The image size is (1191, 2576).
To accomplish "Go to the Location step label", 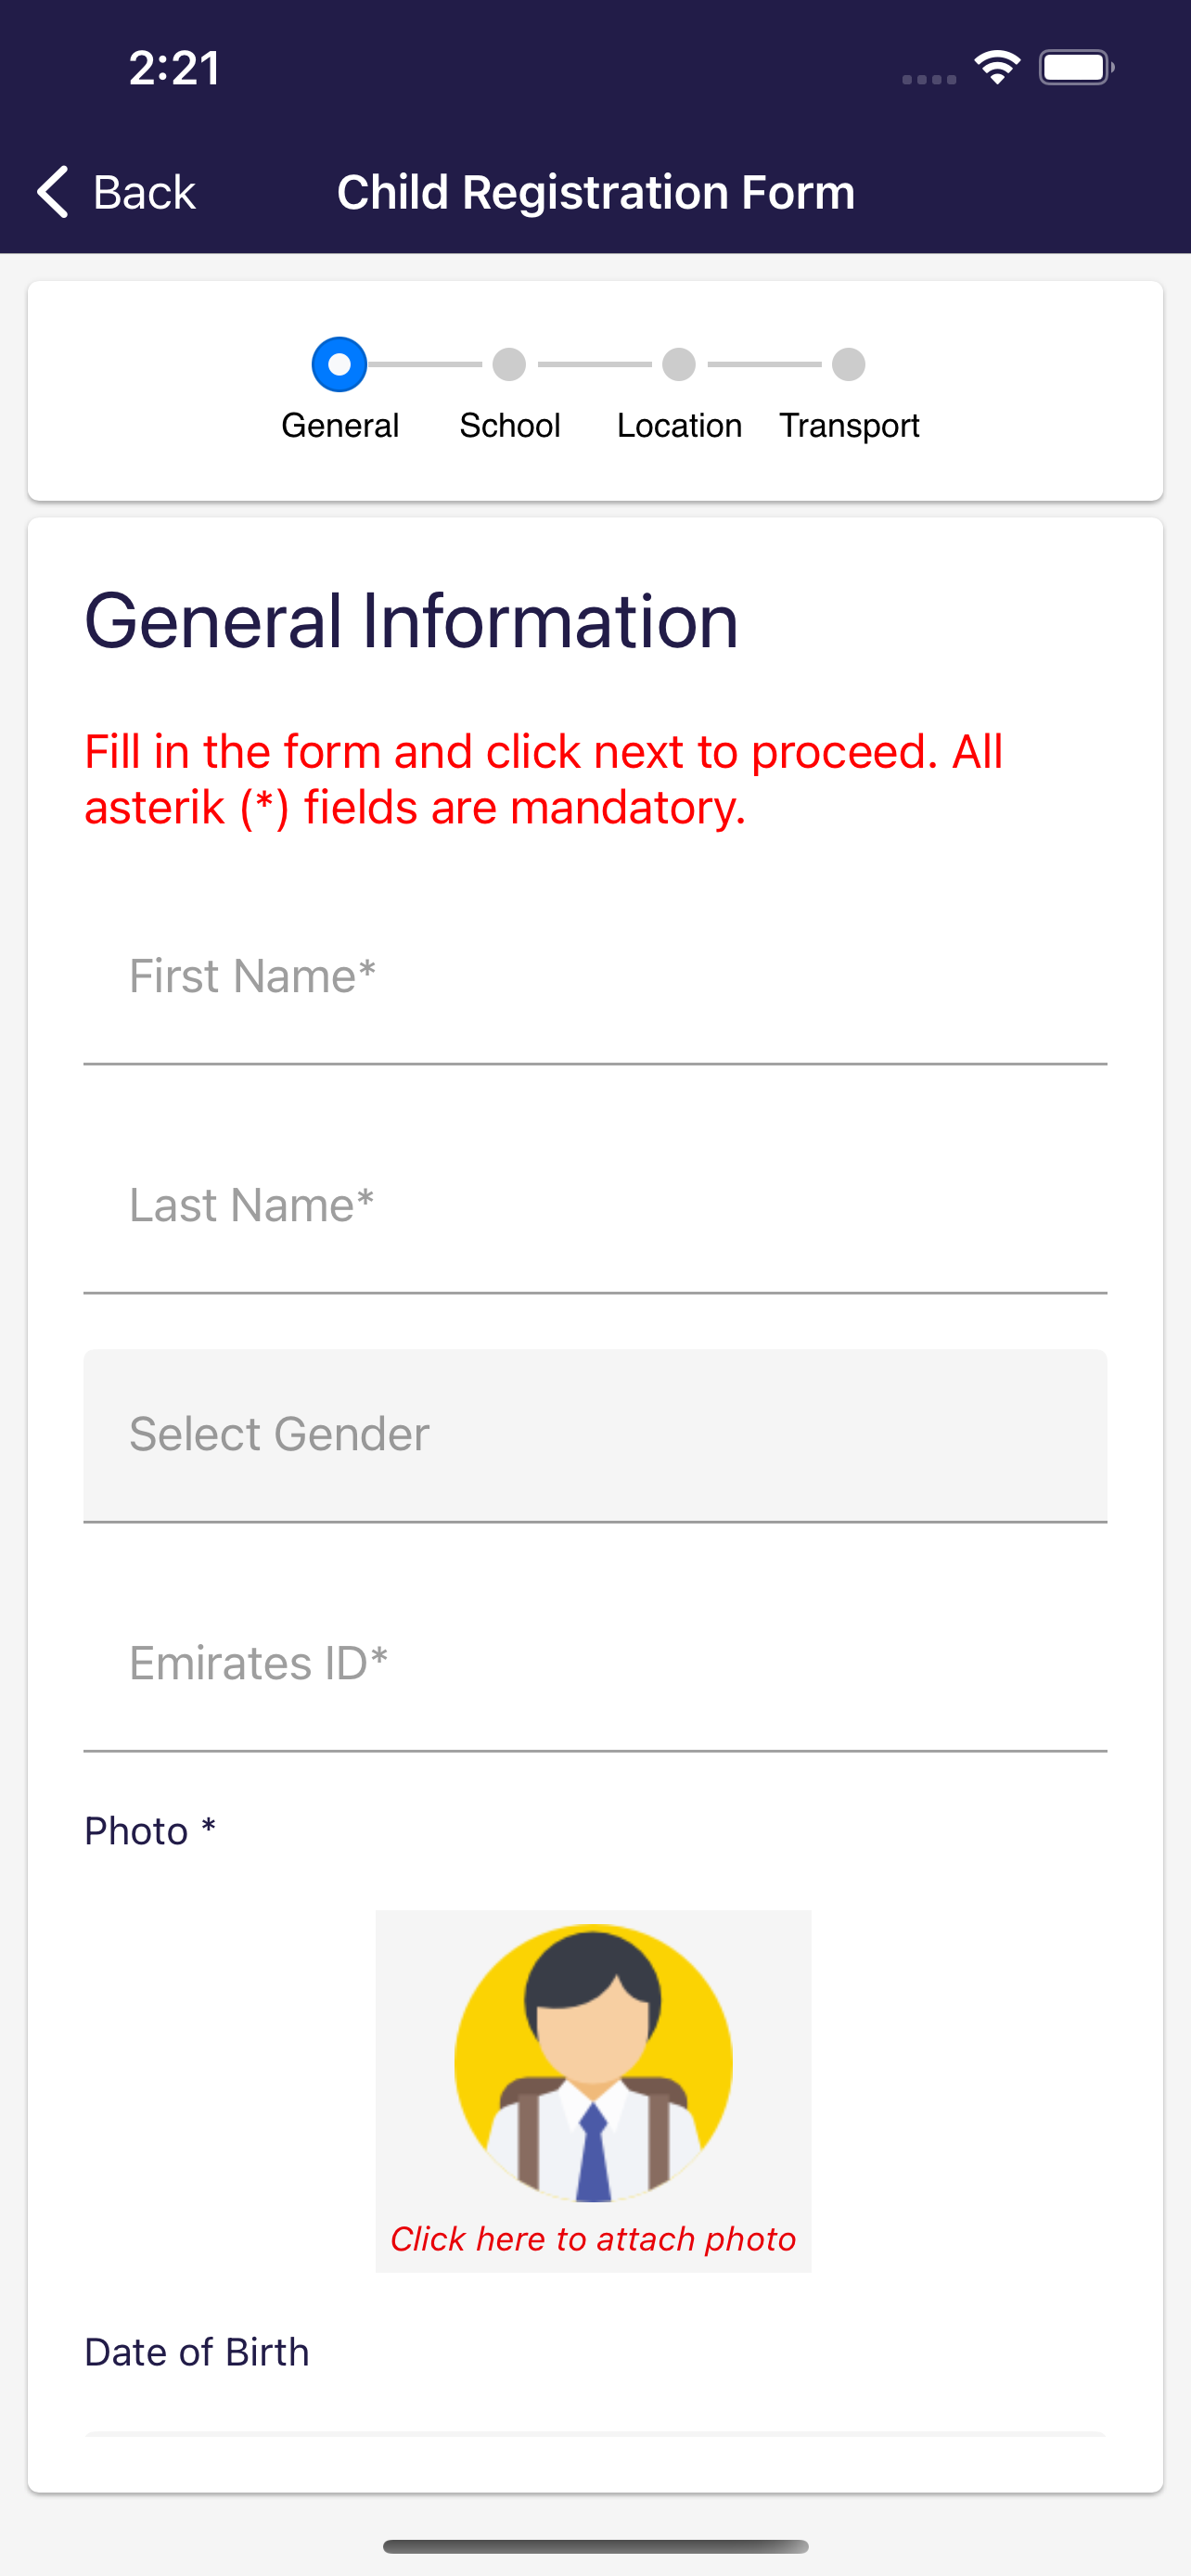I will (x=679, y=426).
